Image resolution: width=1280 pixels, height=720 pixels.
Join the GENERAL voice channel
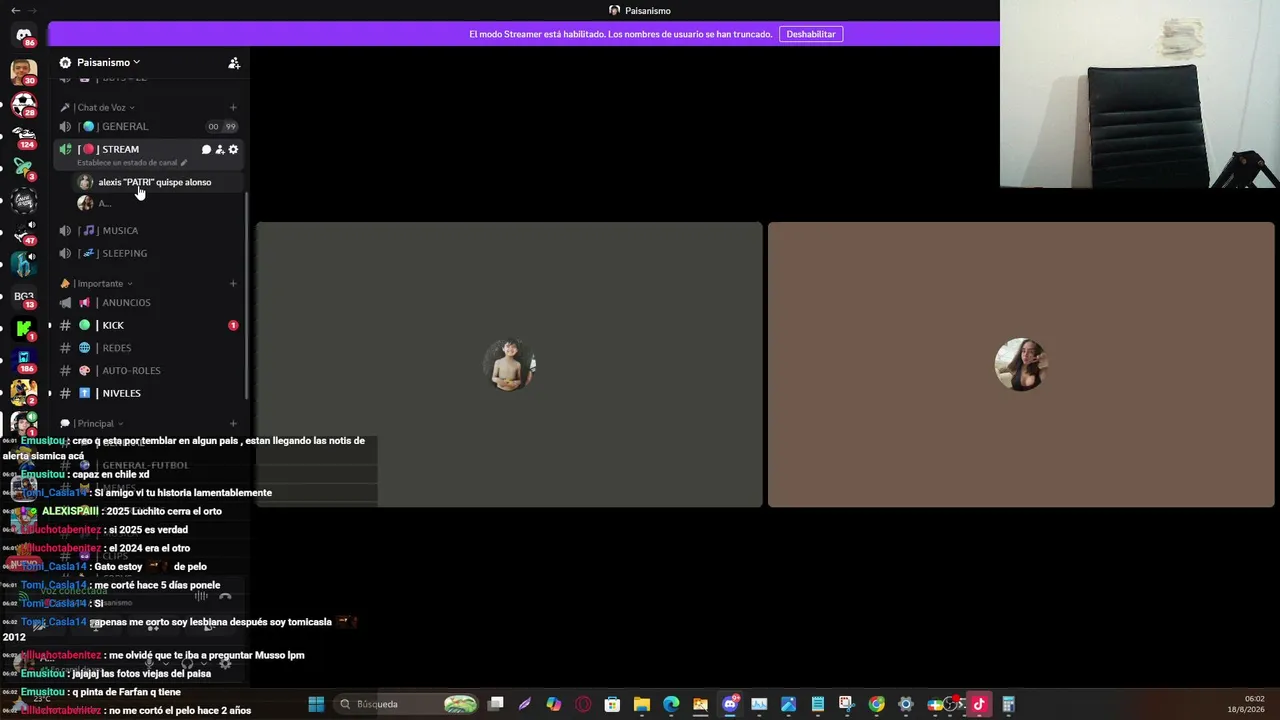[x=147, y=127]
